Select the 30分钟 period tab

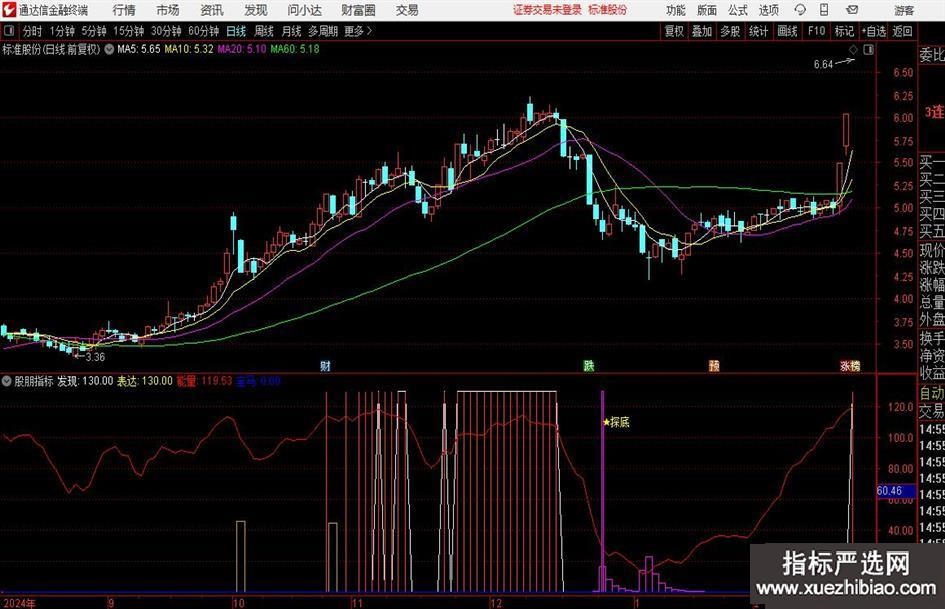[x=166, y=31]
